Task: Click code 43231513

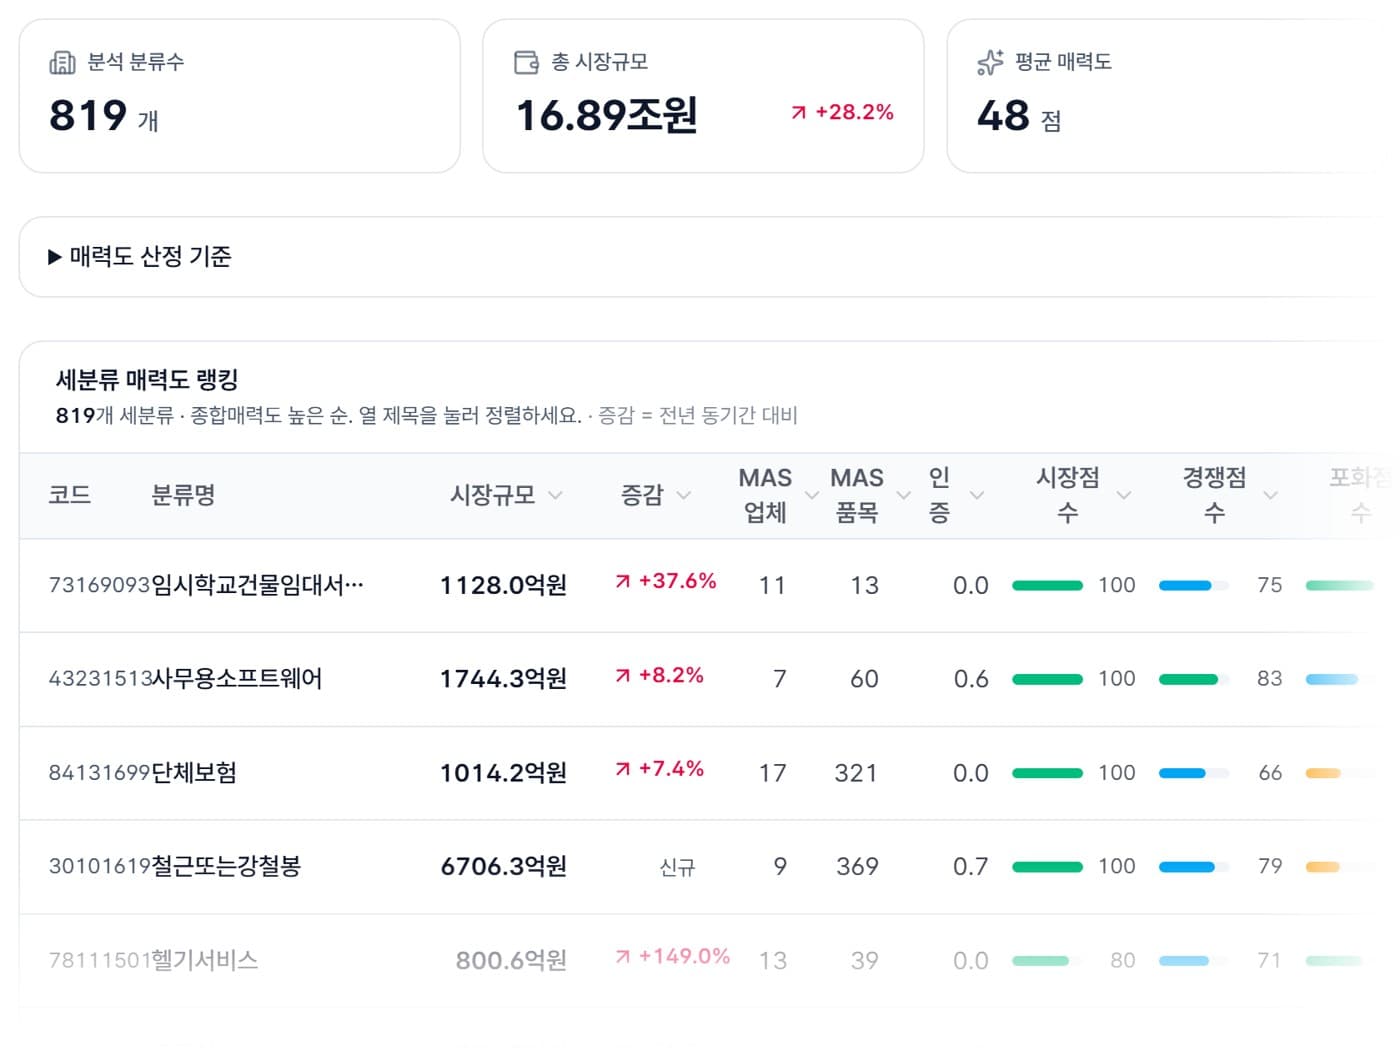Action: [99, 679]
